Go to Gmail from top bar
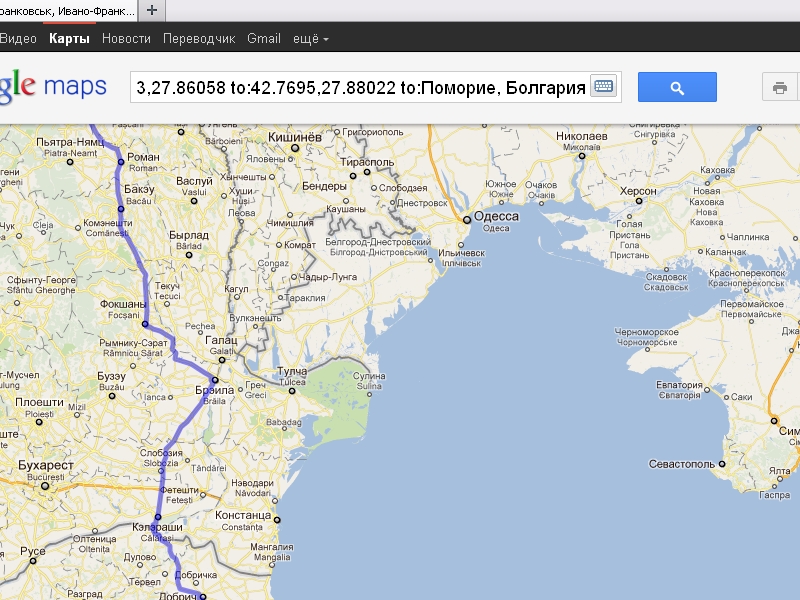 264,39
